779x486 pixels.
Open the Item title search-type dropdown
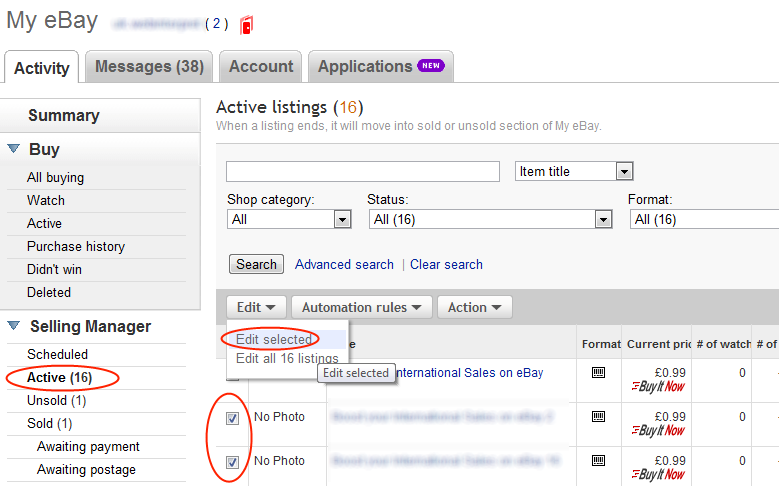coord(624,172)
